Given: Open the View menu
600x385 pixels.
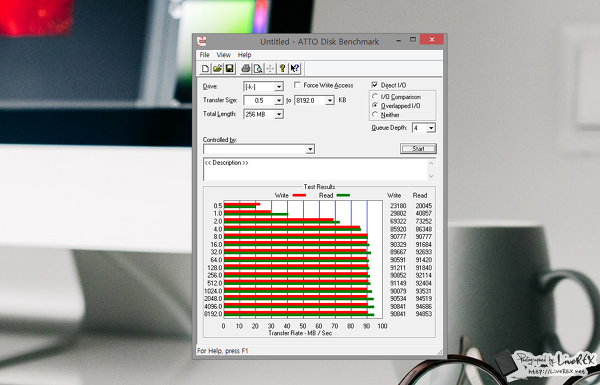Looking at the screenshot, I should (223, 55).
